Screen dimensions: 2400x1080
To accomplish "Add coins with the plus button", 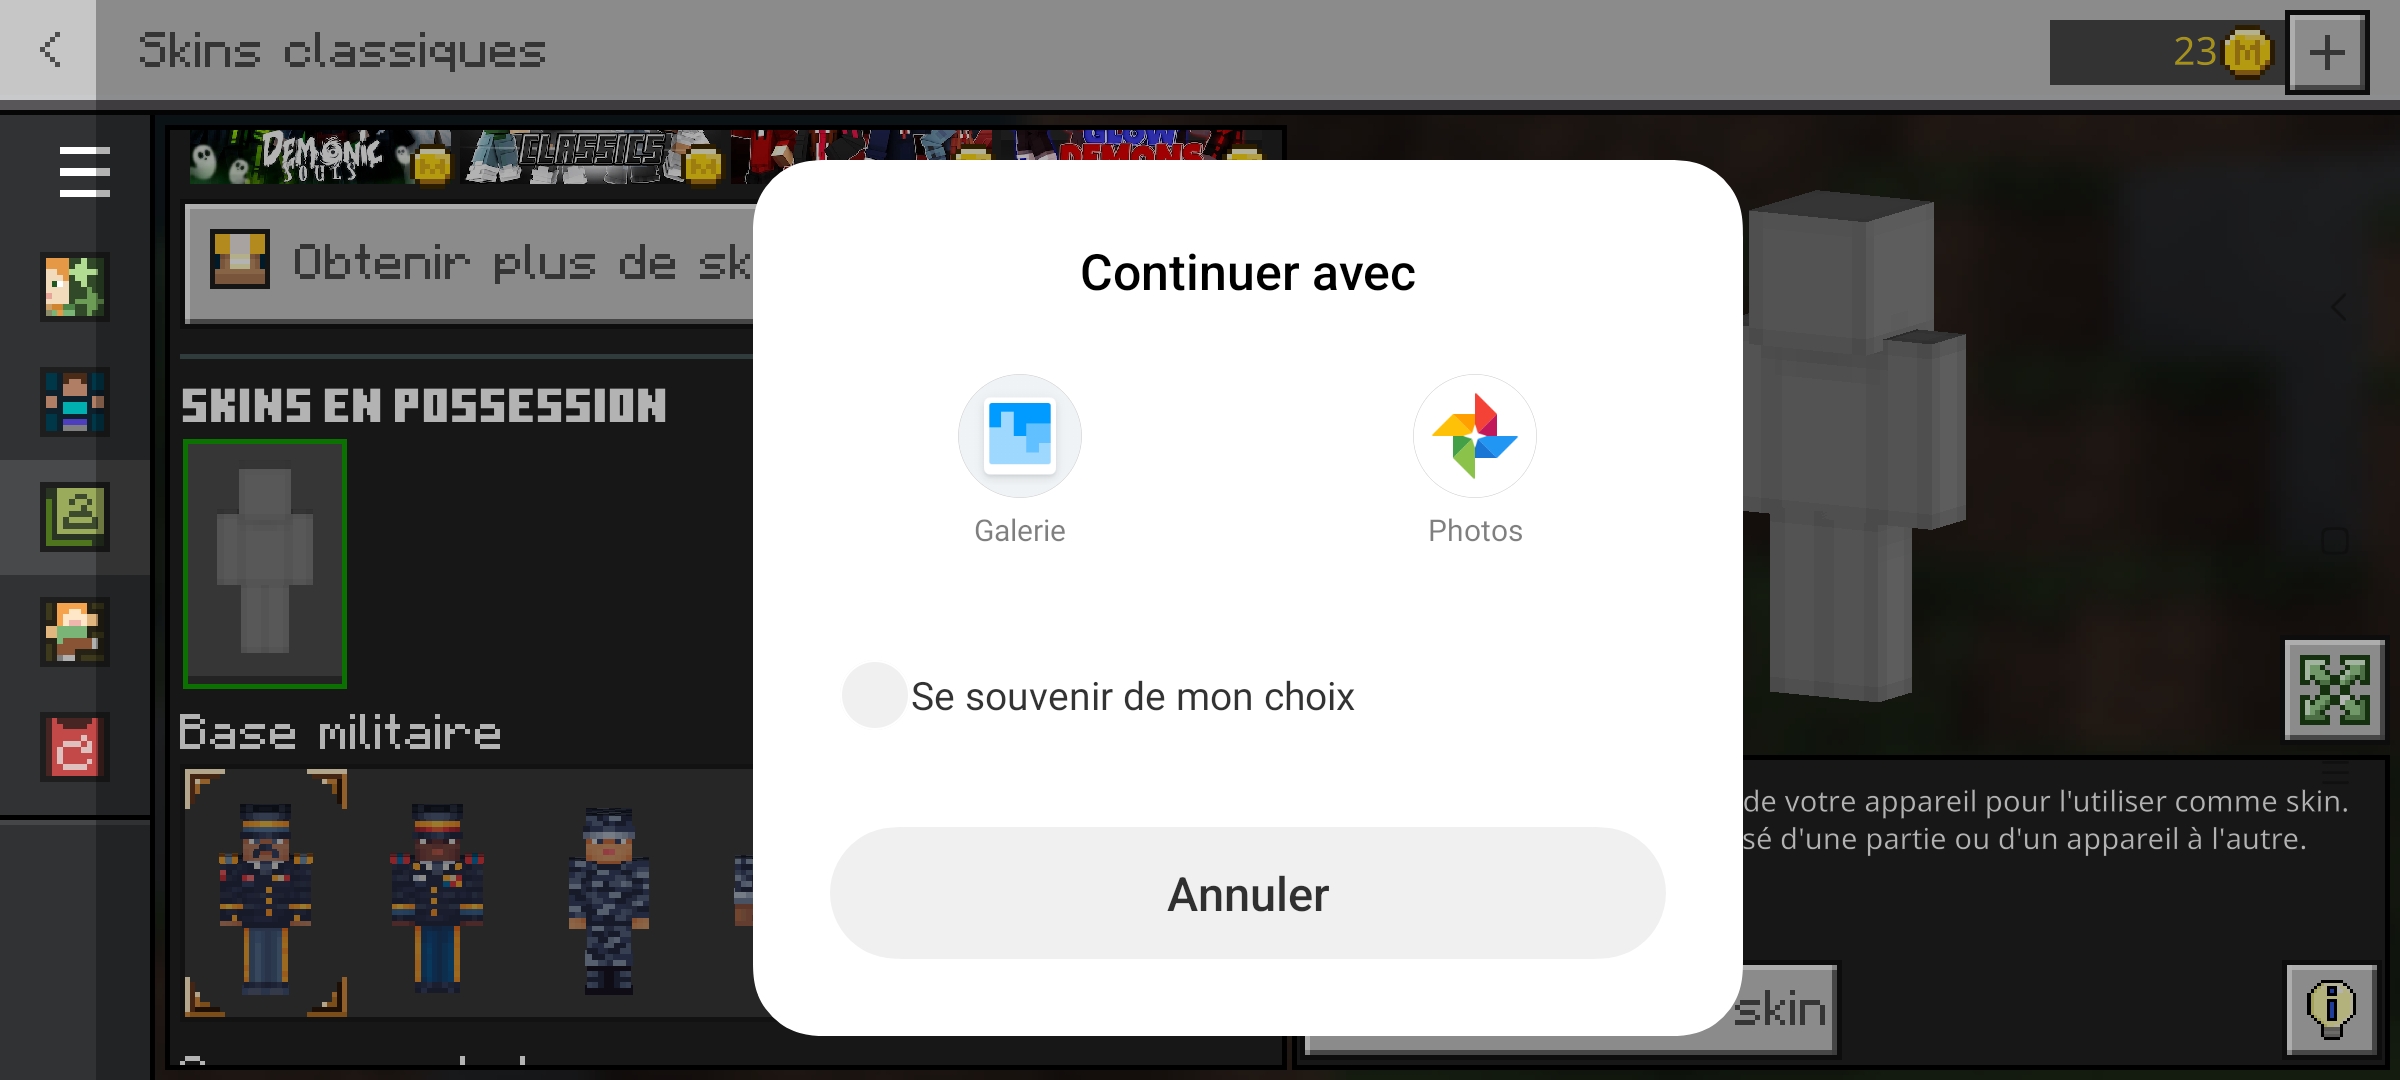I will [x=2327, y=52].
